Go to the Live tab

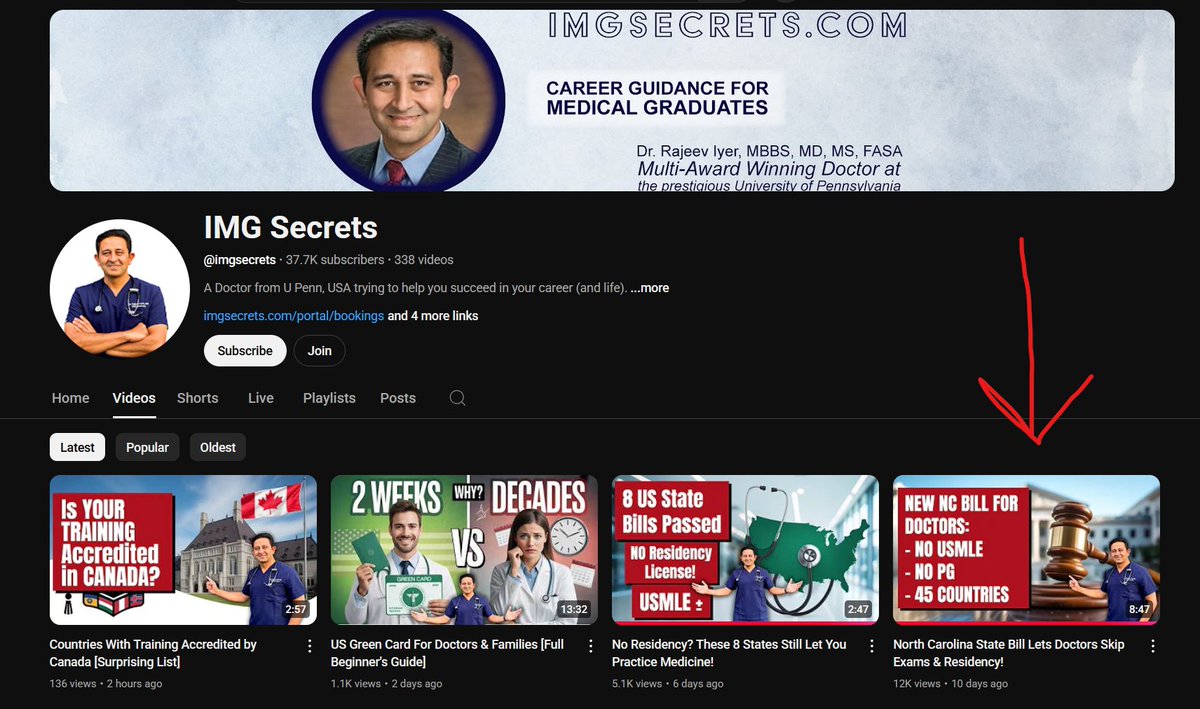[261, 398]
